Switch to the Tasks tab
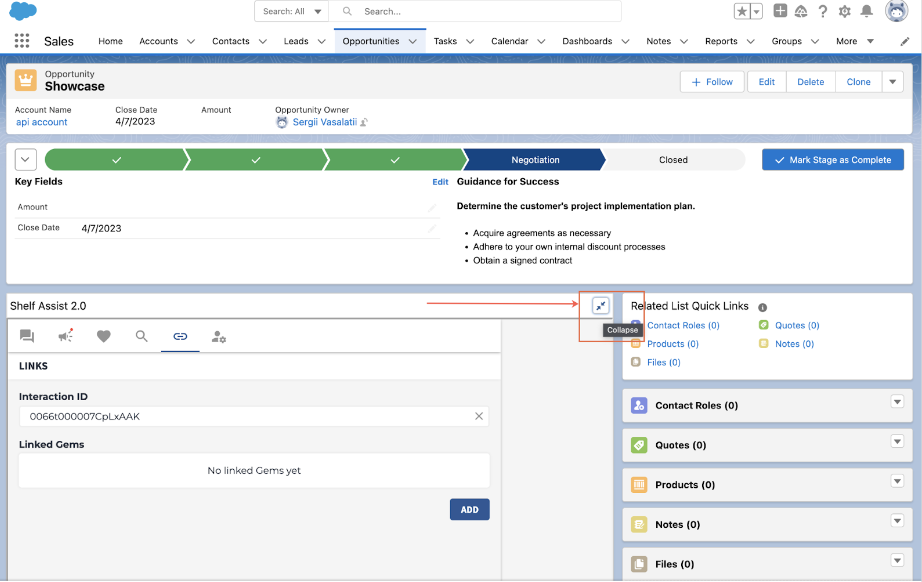The height and width of the screenshot is (582, 922). pos(445,41)
